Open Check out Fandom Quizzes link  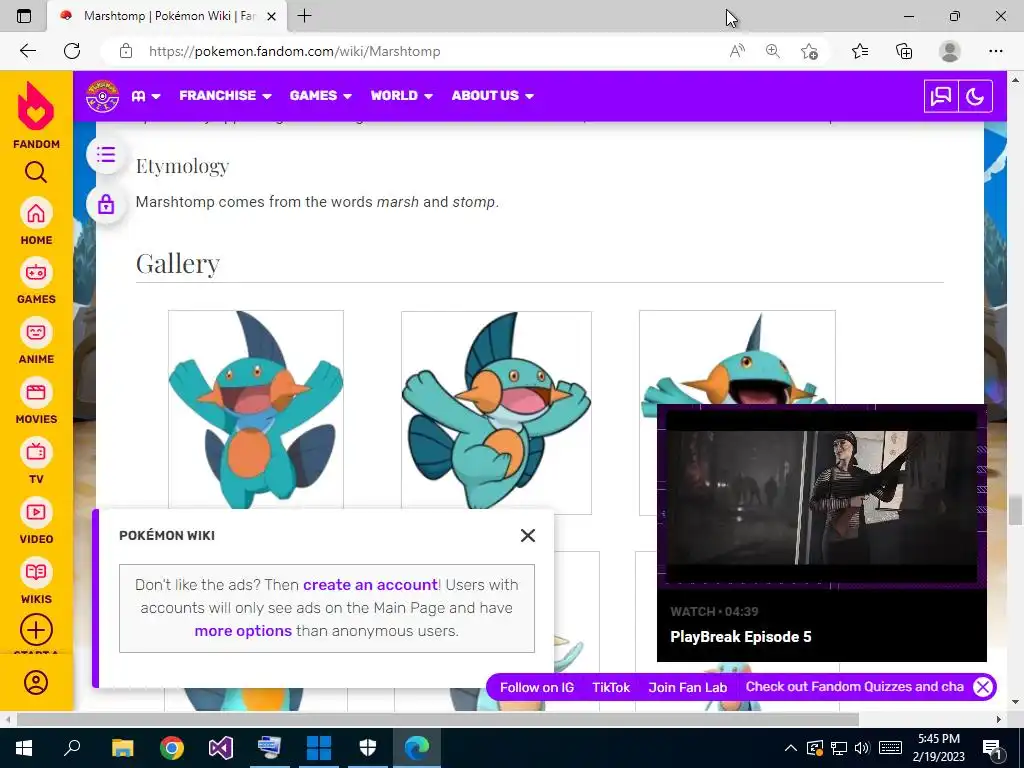pos(854,687)
